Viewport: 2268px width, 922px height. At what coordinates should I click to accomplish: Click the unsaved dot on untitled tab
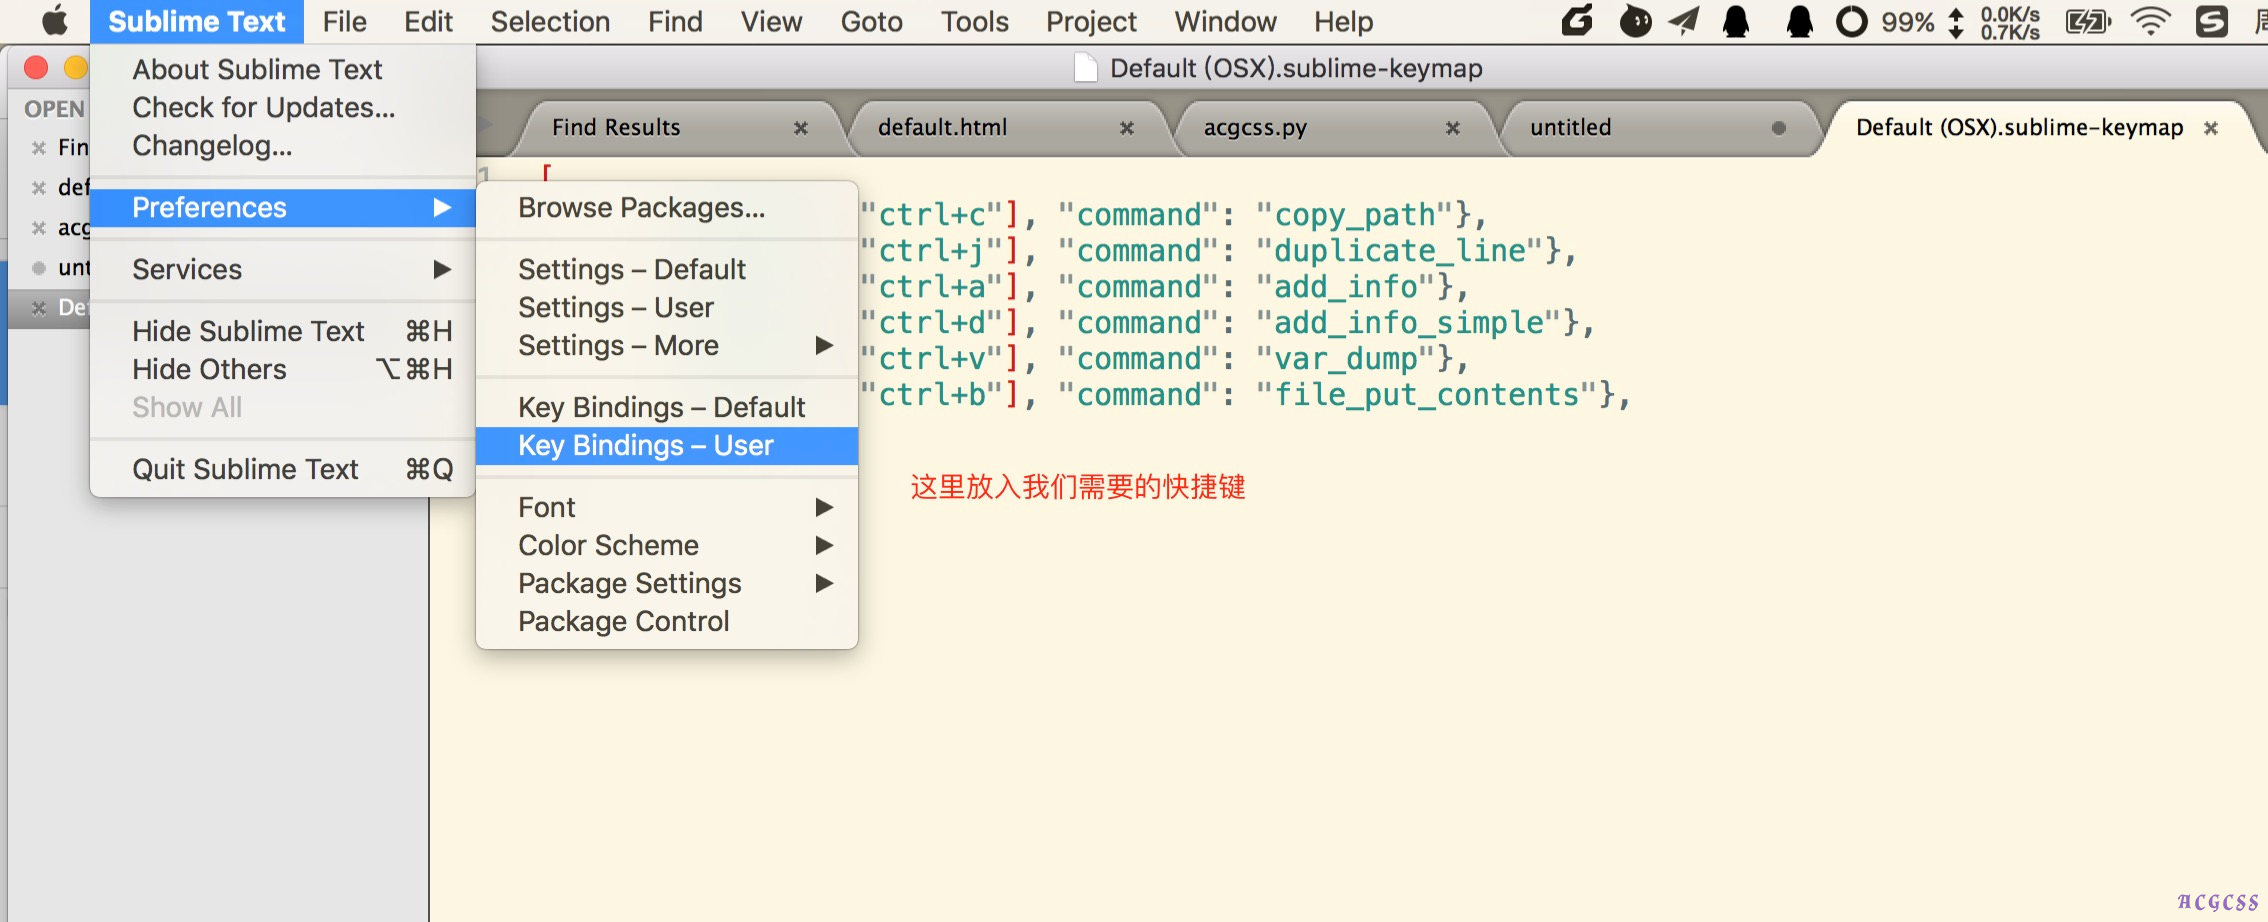pos(1778,128)
